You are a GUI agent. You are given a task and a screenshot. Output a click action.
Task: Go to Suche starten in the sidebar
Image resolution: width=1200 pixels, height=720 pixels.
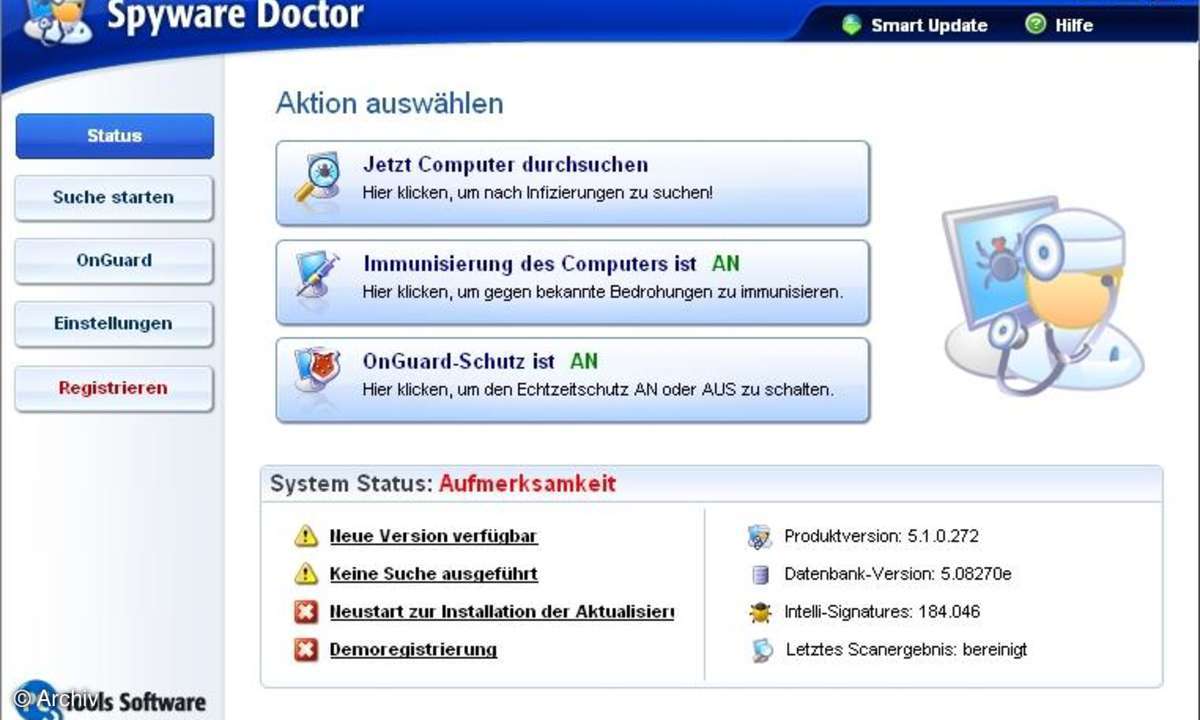[114, 198]
